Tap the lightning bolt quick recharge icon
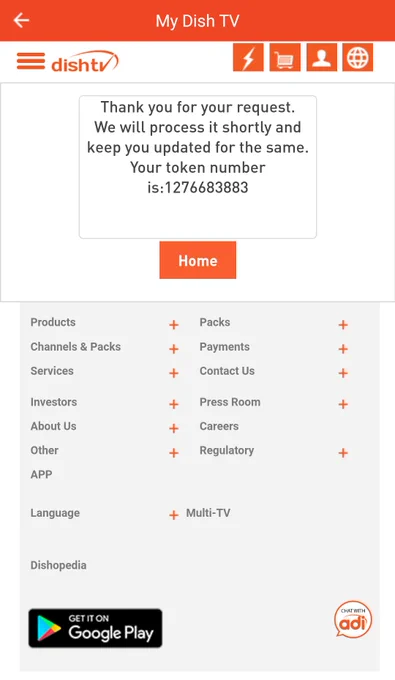Screen dimensions: 395x680 point(248,57)
